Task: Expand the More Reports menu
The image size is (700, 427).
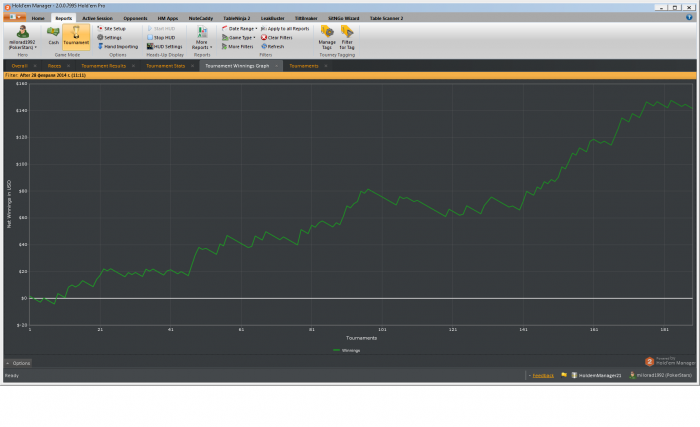Action: [202, 38]
